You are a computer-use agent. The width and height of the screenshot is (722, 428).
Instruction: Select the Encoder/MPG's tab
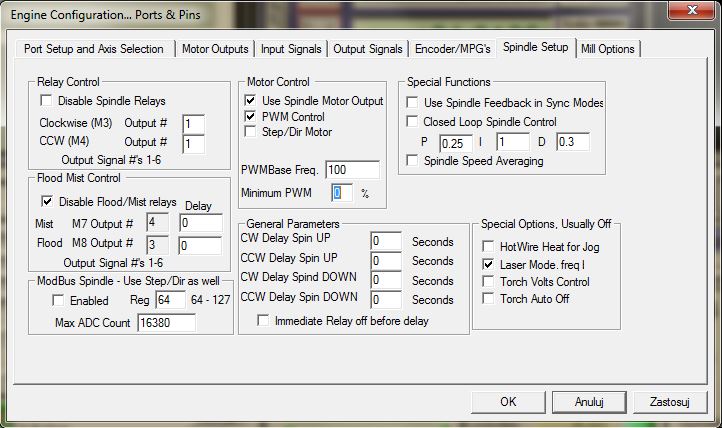(453, 49)
